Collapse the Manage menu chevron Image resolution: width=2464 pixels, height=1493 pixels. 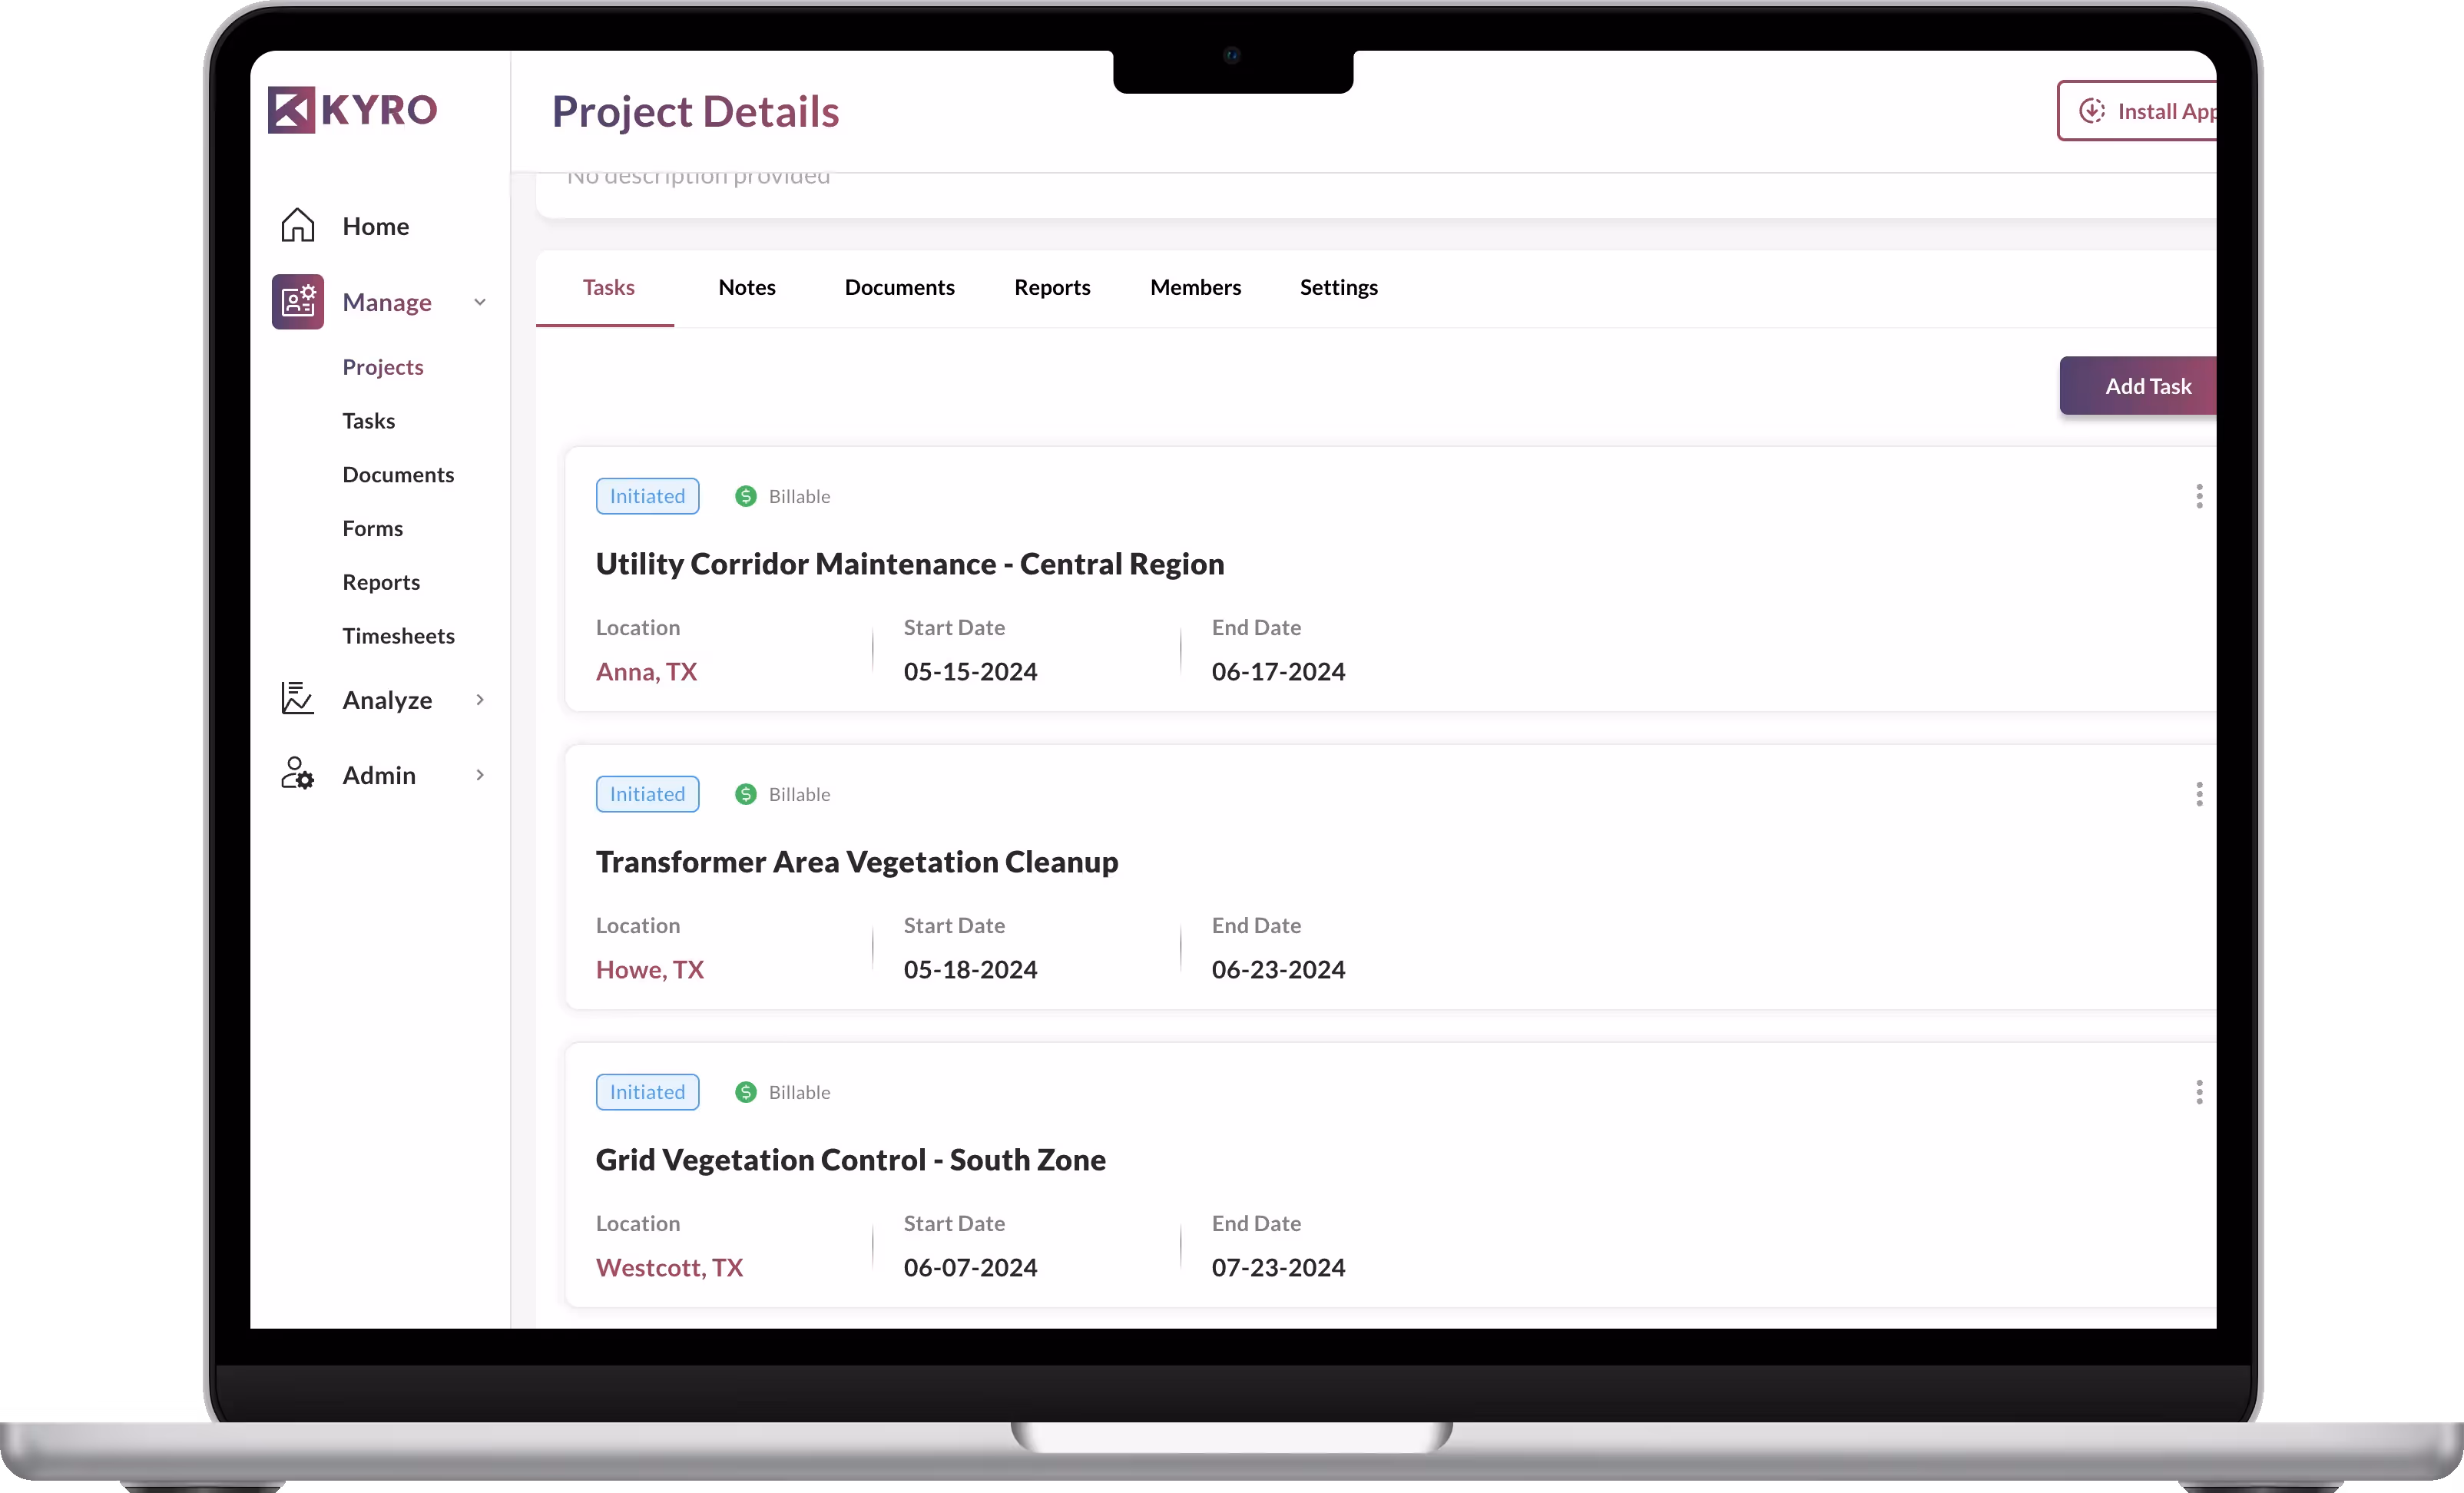tap(480, 302)
